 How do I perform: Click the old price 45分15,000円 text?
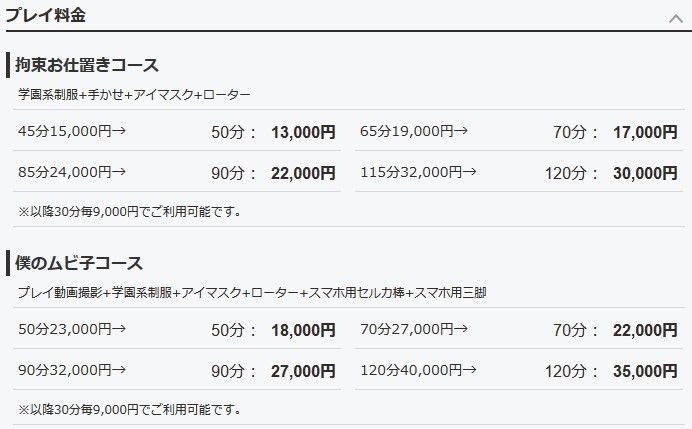[72, 131]
